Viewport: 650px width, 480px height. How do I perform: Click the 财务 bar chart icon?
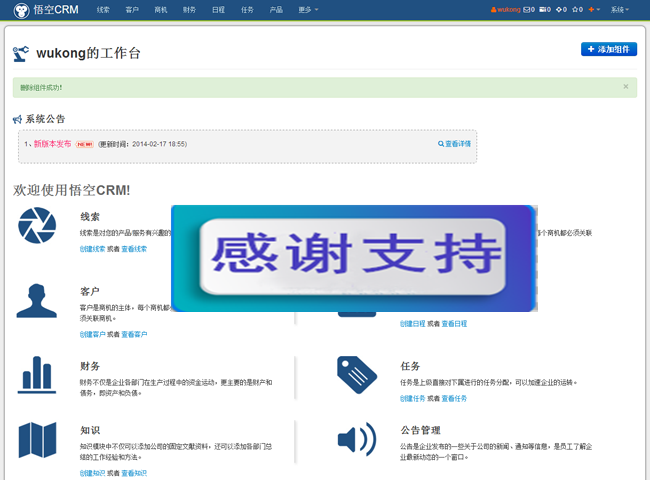36,375
